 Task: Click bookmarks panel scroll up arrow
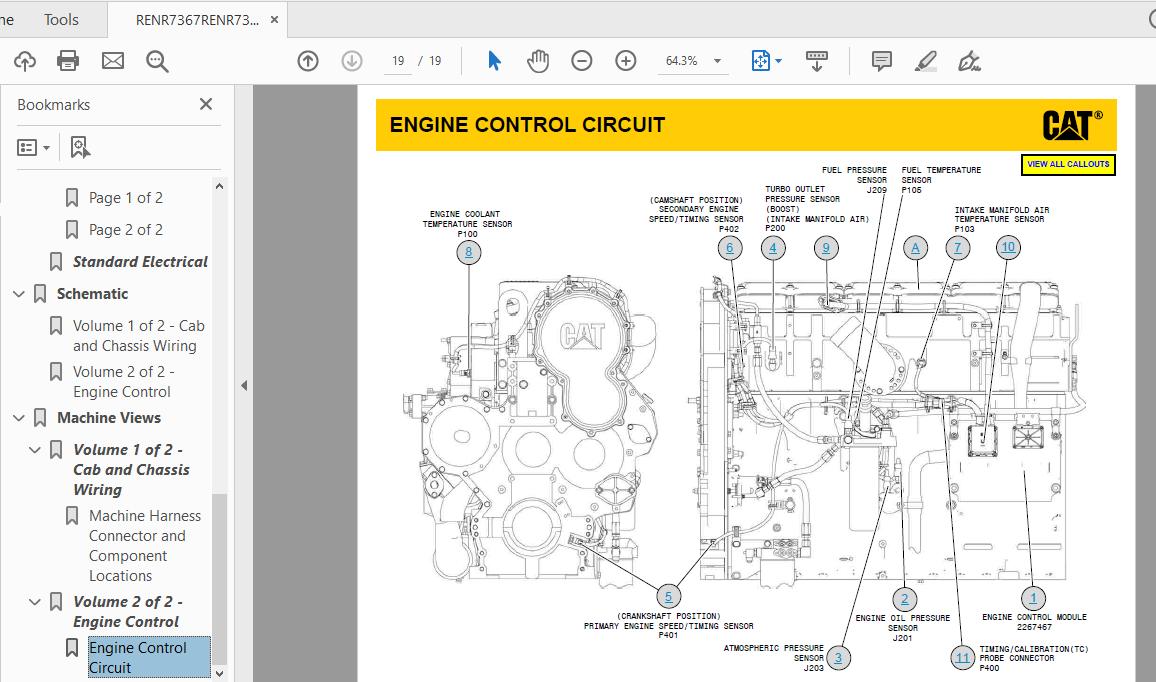pyautogui.click(x=219, y=186)
